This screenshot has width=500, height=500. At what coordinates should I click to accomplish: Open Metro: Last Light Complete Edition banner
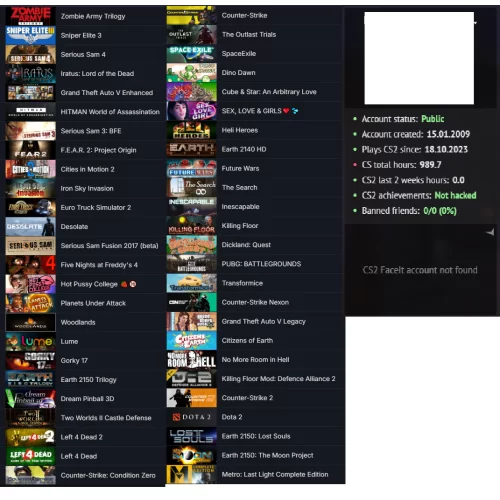click(191, 474)
